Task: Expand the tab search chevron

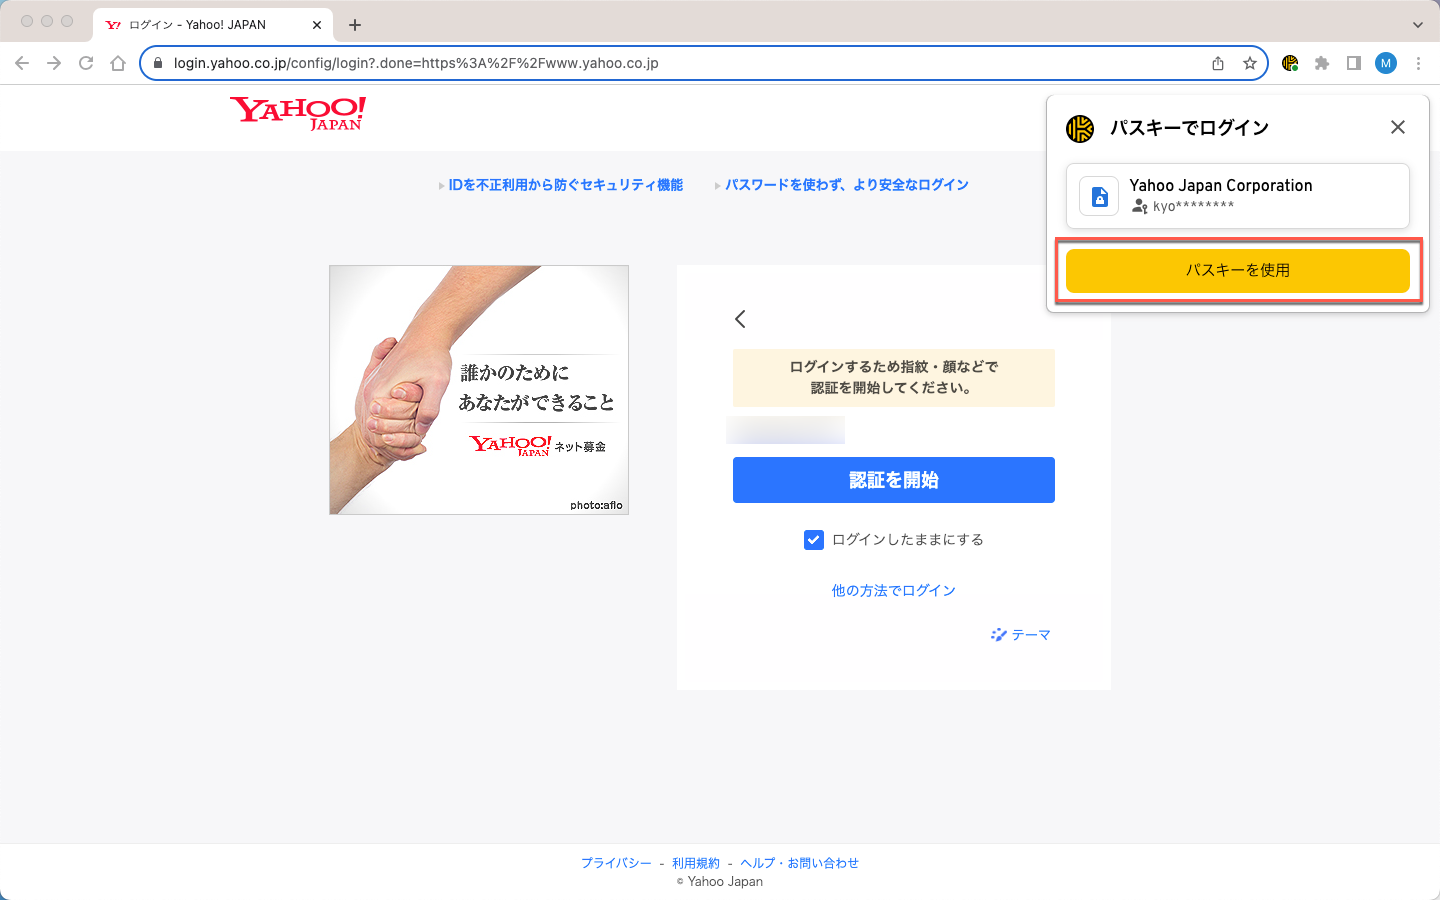Action: pos(1418,25)
